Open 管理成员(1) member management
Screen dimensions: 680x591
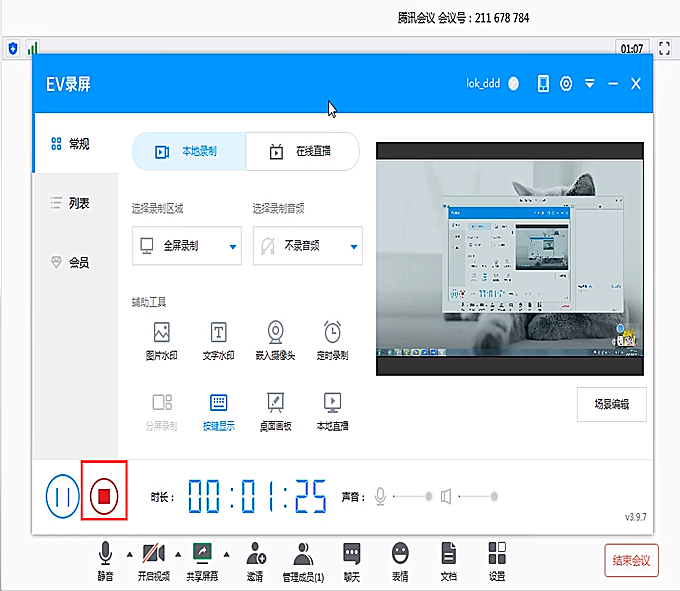303,562
